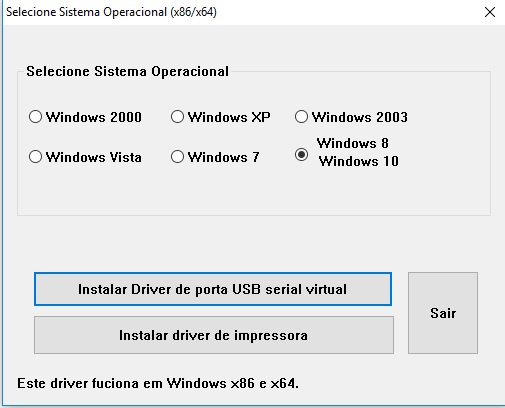Choose the Windows XP radio circle

click(177, 117)
